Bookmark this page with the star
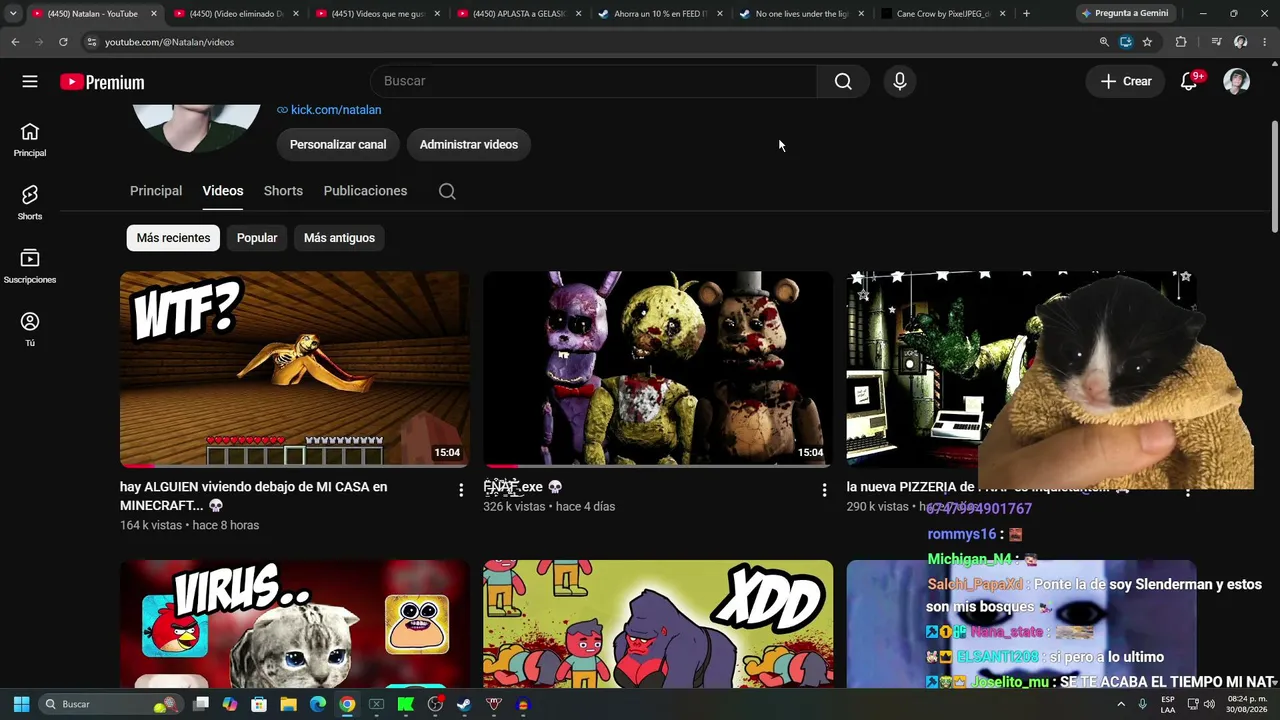This screenshot has width=1280, height=720. click(x=1147, y=42)
